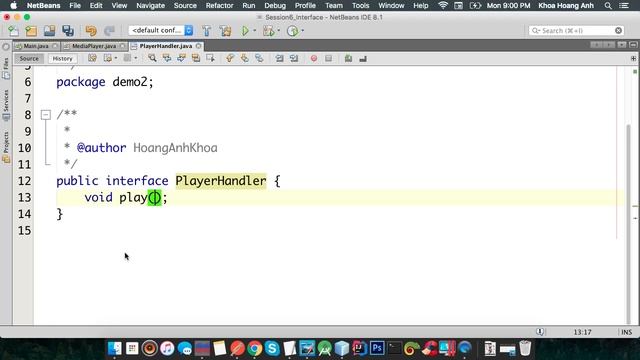Toggle the Source view button
Screen dimensions: 640x360
pyautogui.click(x=29, y=58)
